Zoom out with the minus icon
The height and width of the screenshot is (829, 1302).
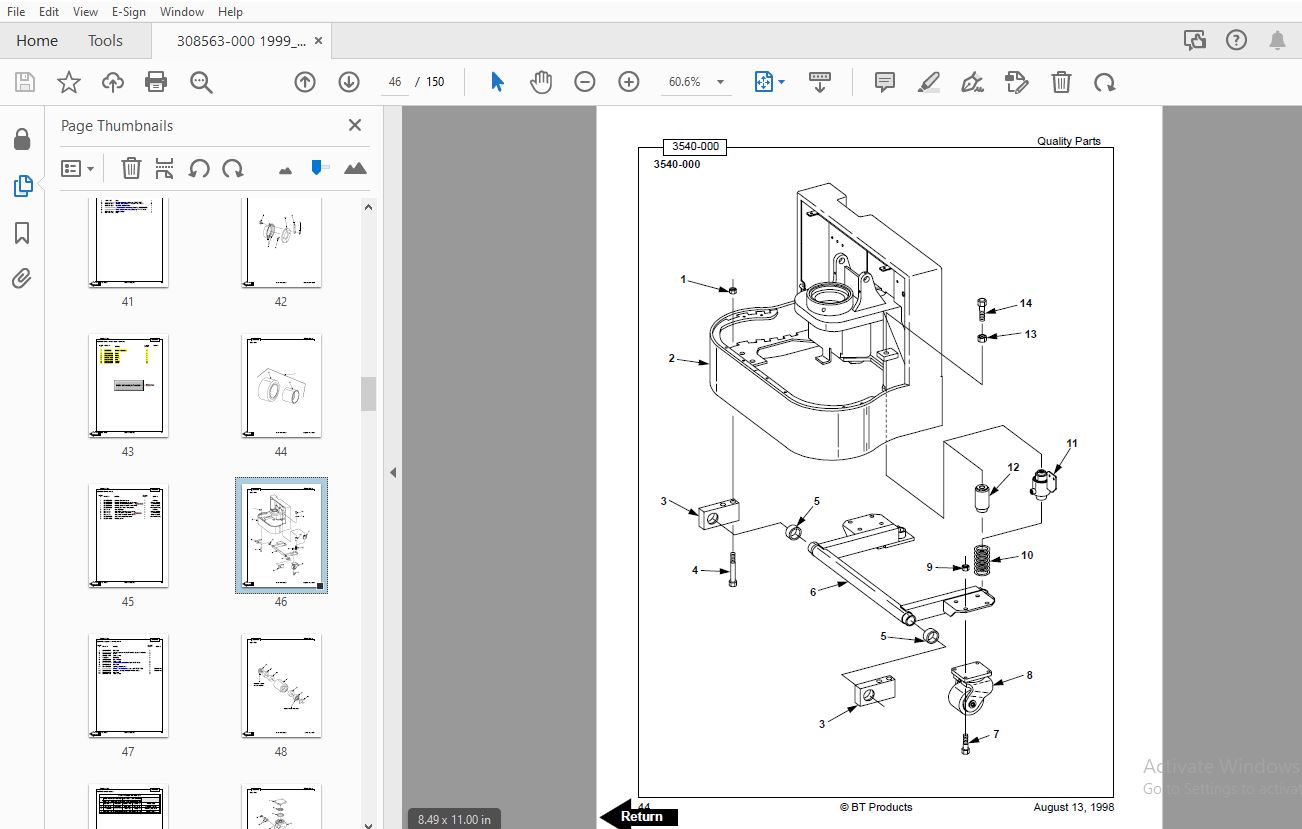coord(585,82)
